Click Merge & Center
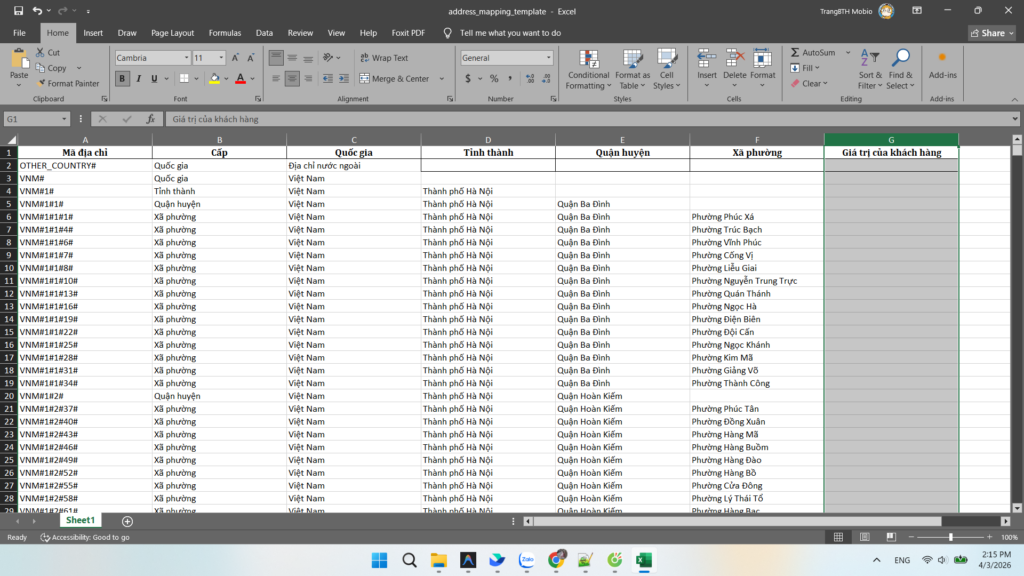The height and width of the screenshot is (576, 1024). point(394,79)
